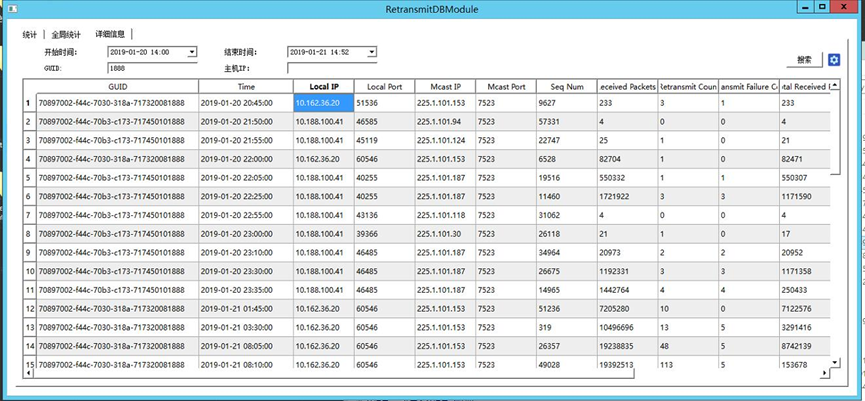The image size is (865, 401).
Task: Click the Received Packets column header
Action: pos(627,87)
